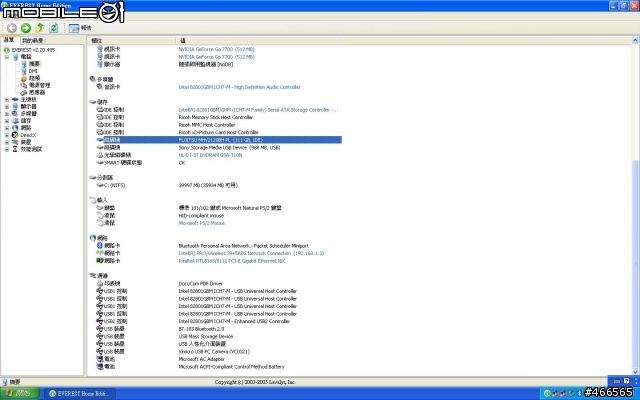Click the Bluetooth icon in the Personal Area Network row

click(100, 245)
